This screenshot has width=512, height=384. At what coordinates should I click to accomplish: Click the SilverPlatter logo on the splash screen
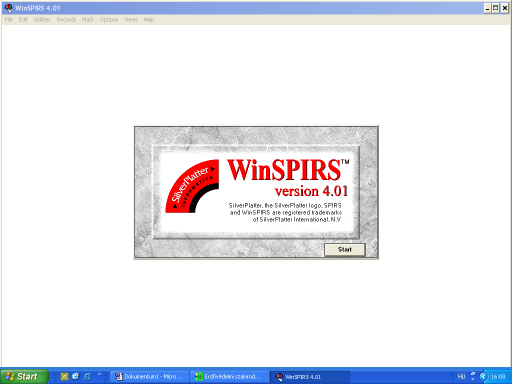192,186
